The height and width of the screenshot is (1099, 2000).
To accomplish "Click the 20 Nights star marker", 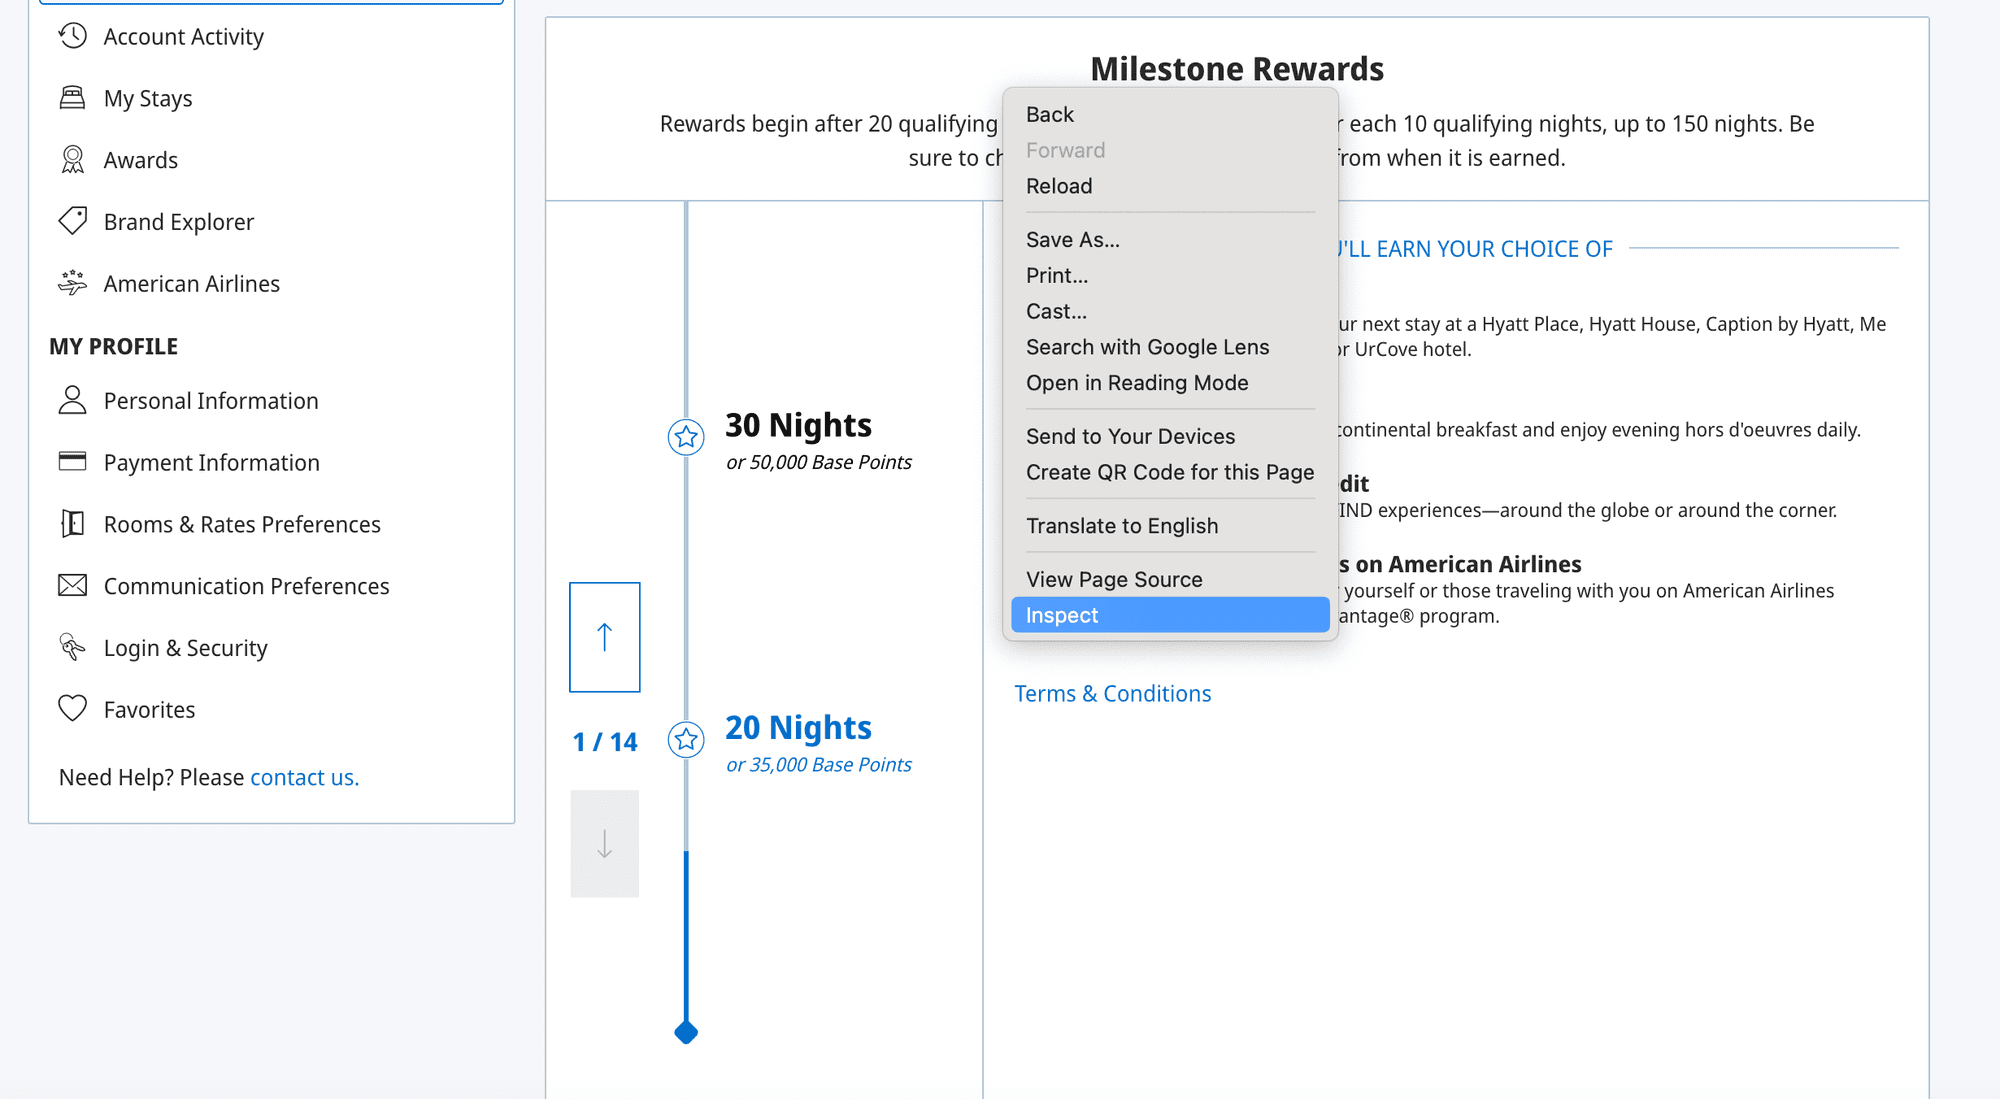I will pyautogui.click(x=686, y=739).
